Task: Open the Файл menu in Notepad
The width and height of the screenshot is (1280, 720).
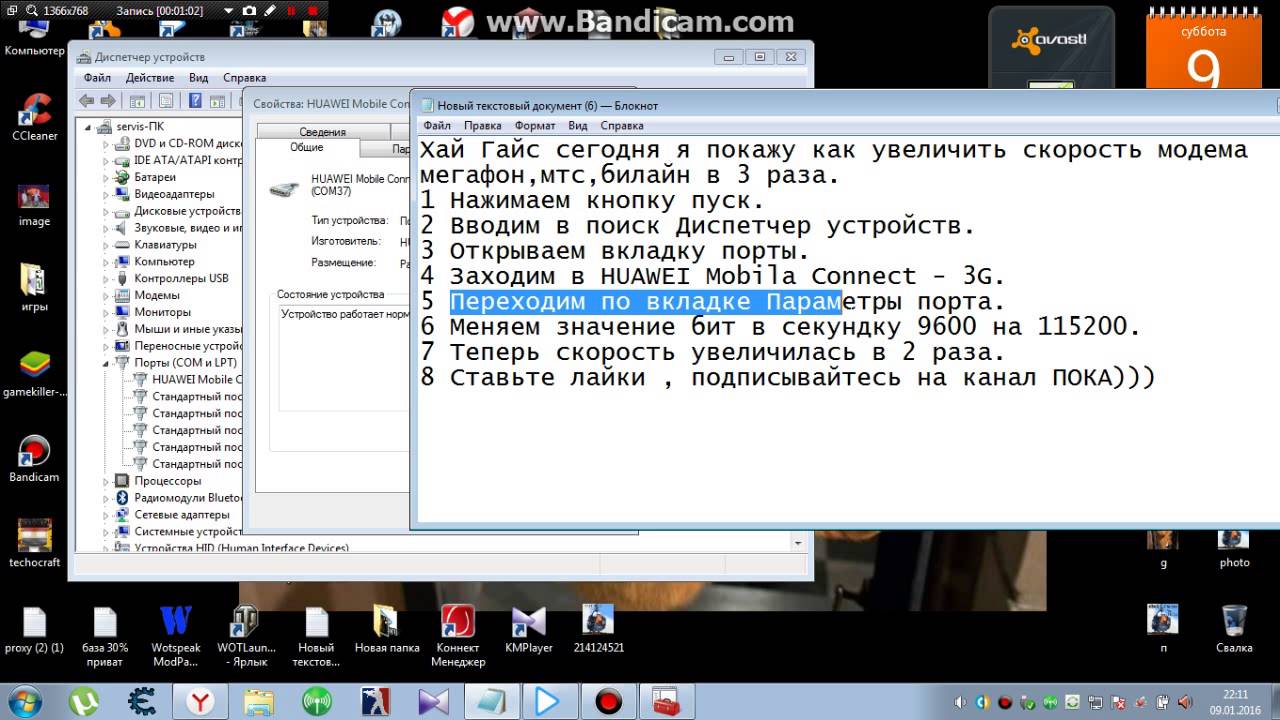Action: (437, 126)
